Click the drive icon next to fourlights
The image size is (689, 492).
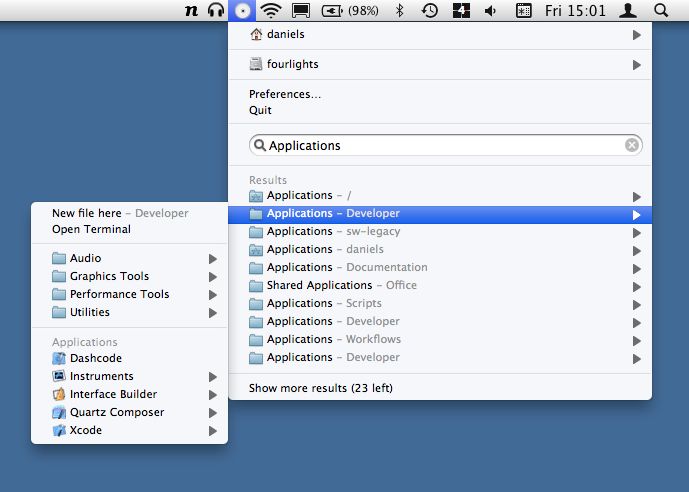(256, 64)
